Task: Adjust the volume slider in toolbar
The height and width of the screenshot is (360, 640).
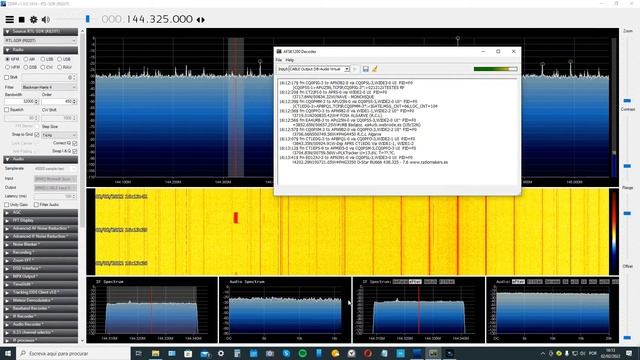Action: 87,19
